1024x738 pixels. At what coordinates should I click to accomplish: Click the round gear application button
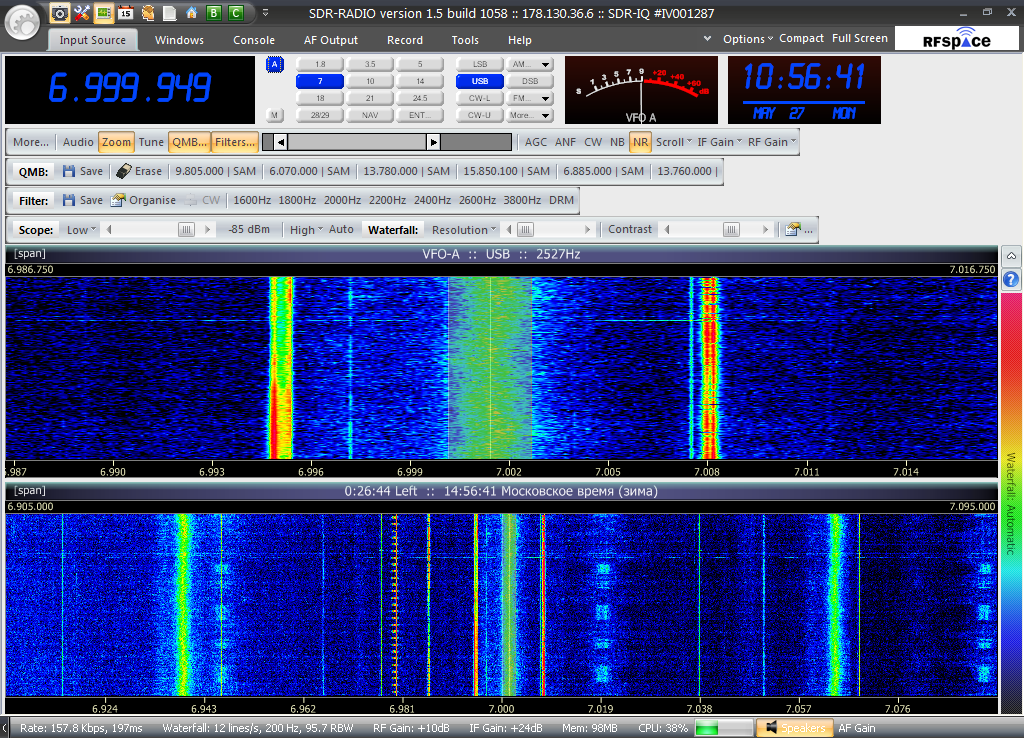pos(22,23)
